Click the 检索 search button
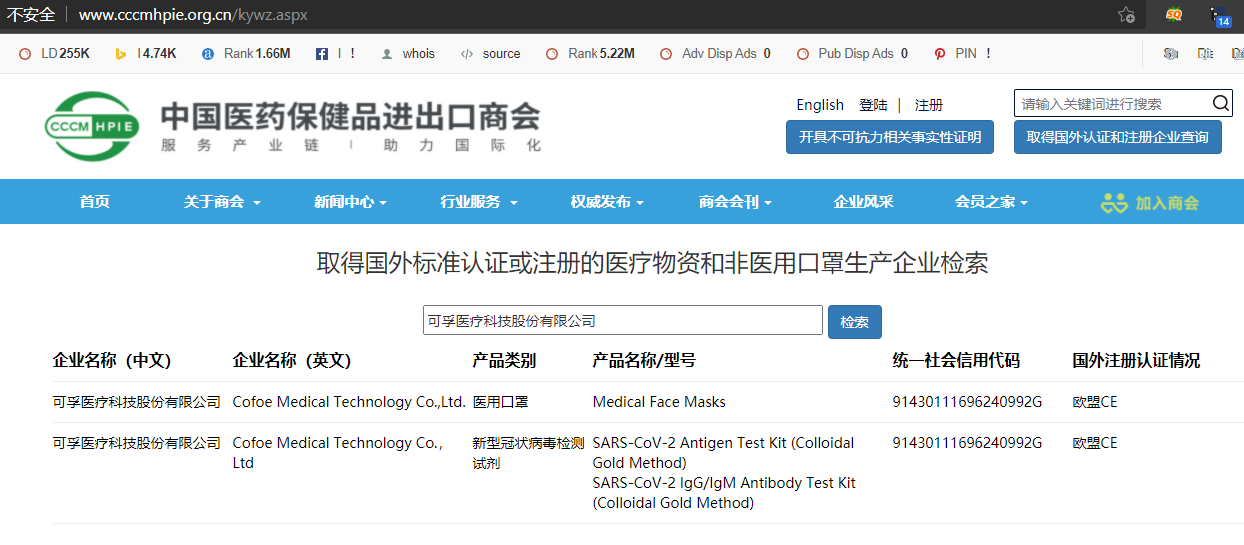Image resolution: width=1244 pixels, height=545 pixels. [x=855, y=322]
